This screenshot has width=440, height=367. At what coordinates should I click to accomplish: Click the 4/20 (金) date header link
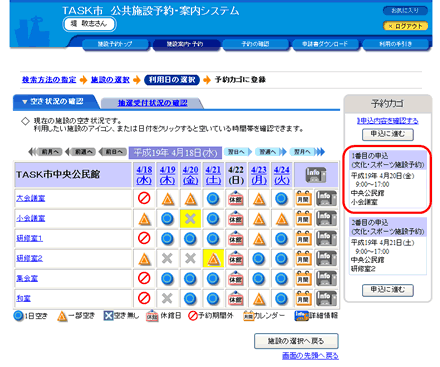coord(190,175)
